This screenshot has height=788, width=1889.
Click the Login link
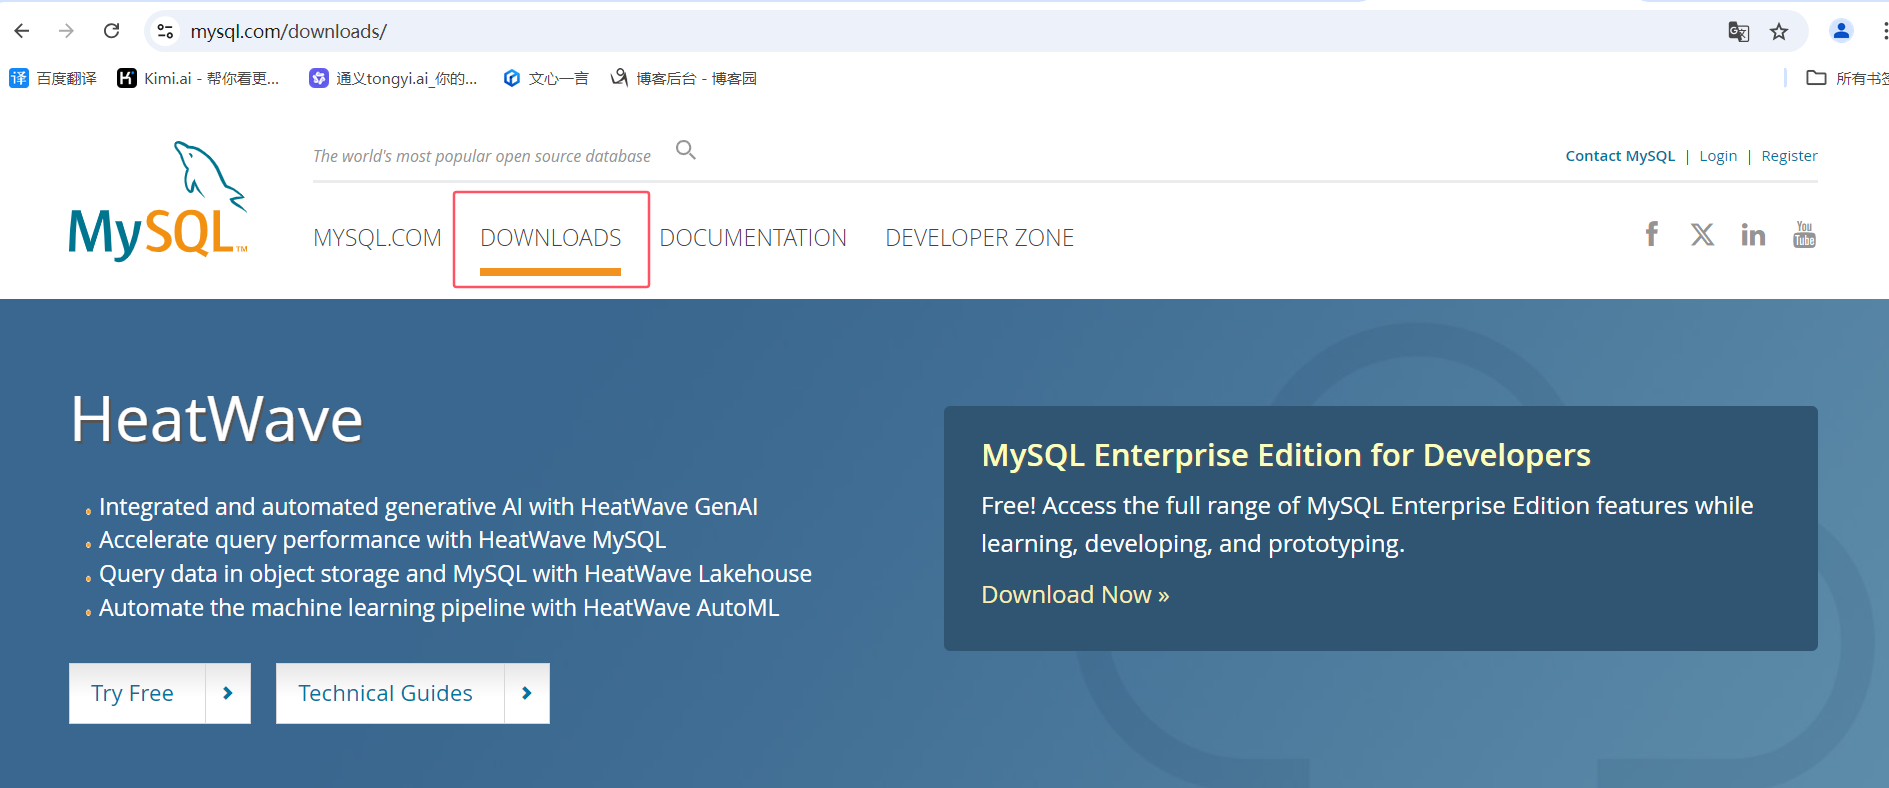(x=1718, y=156)
